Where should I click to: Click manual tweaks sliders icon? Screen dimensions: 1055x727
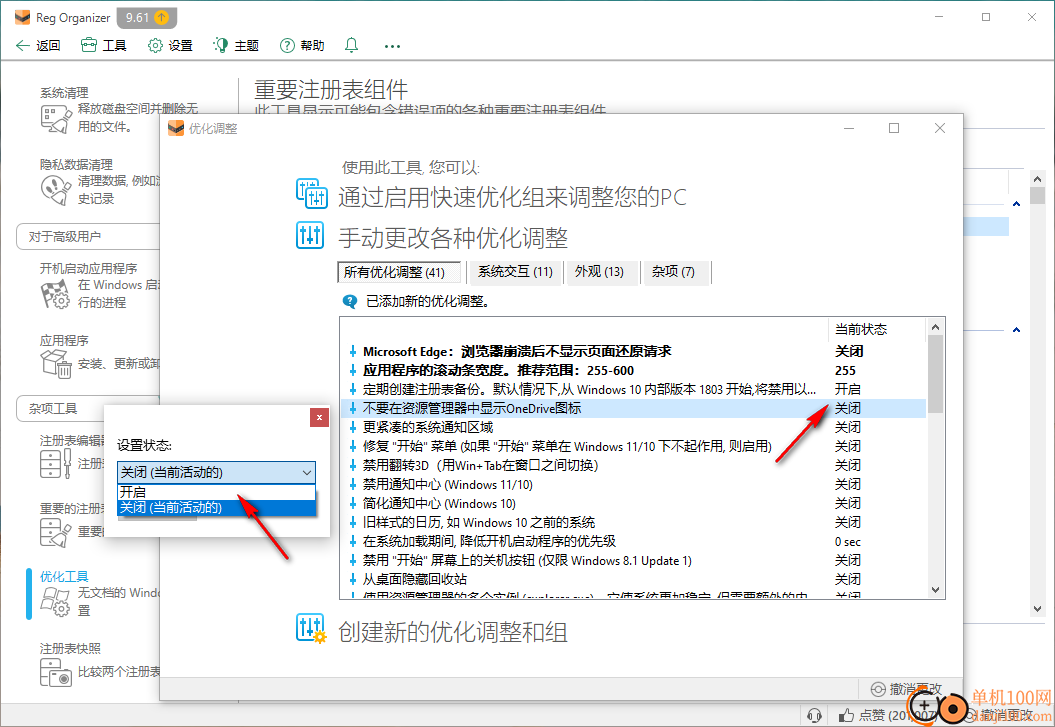coord(310,235)
